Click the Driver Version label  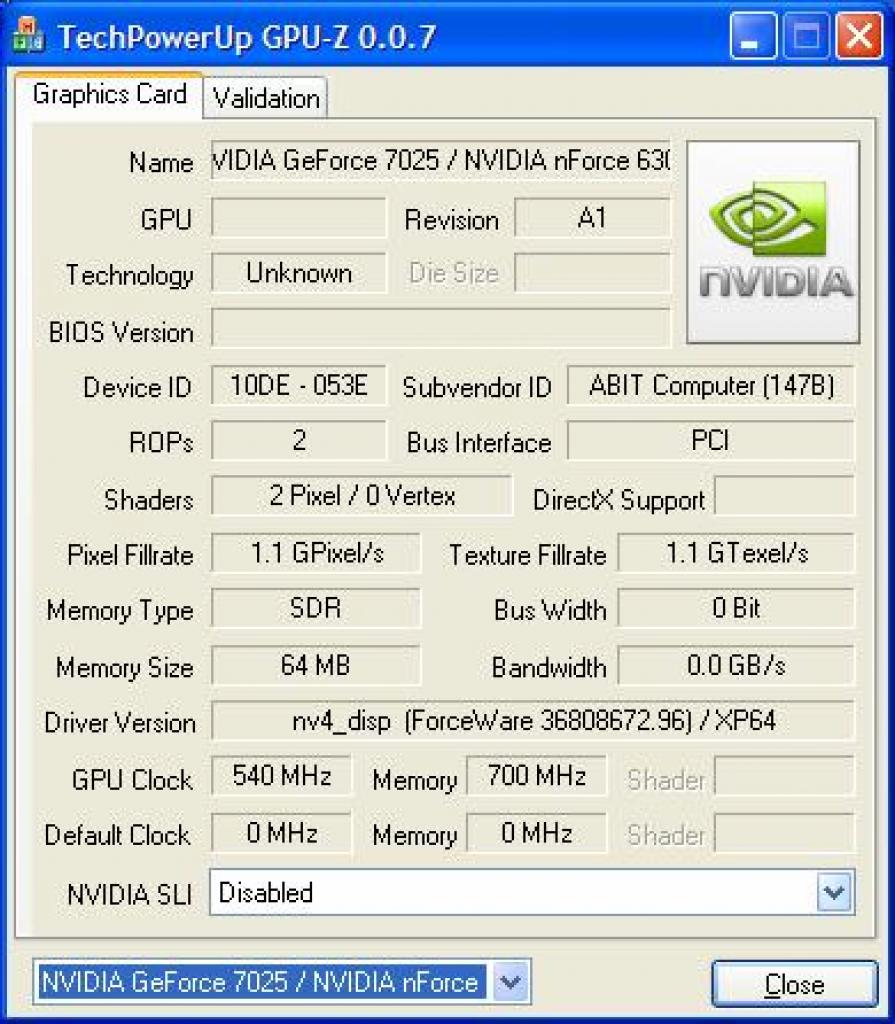point(120,723)
